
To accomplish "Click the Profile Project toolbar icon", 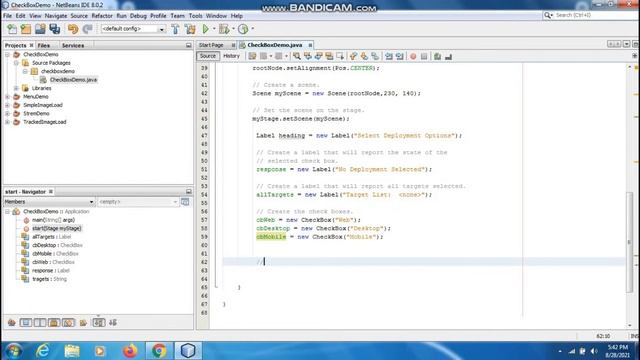I will click(x=243, y=29).
